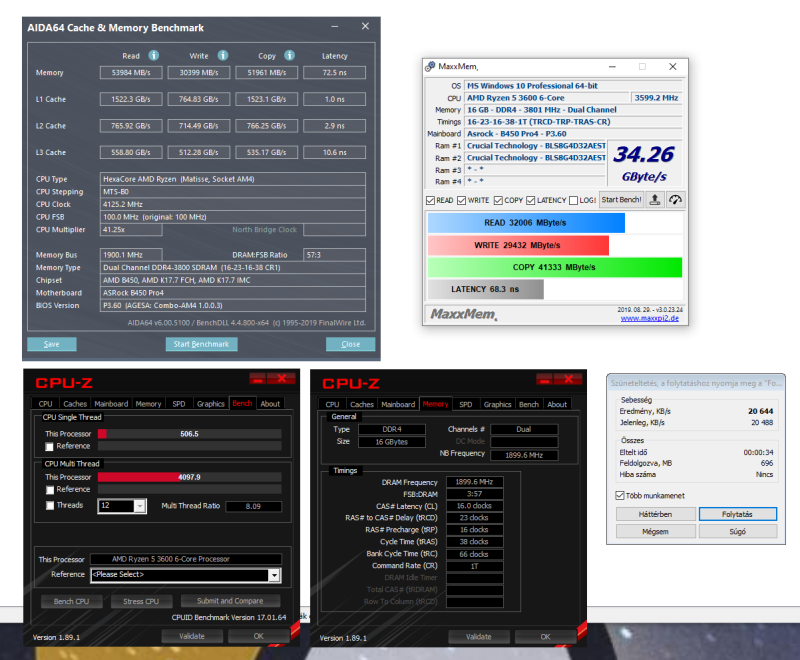
Task: Click Start Bench! in MaxxMem
Action: click(x=621, y=200)
